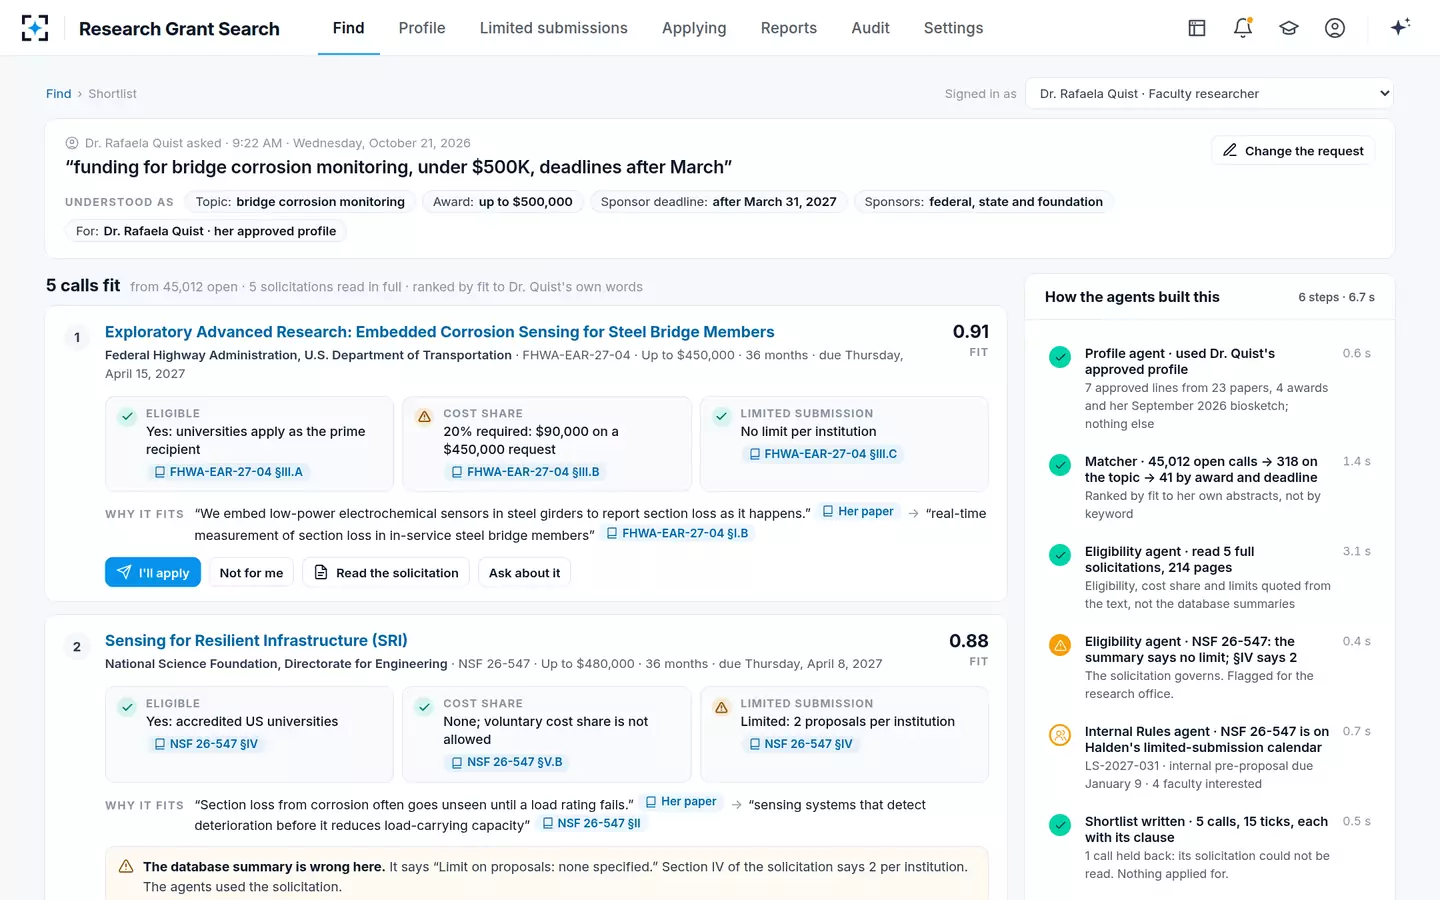
Task: Follow the 'Find' breadcrumb link
Action: (x=58, y=94)
